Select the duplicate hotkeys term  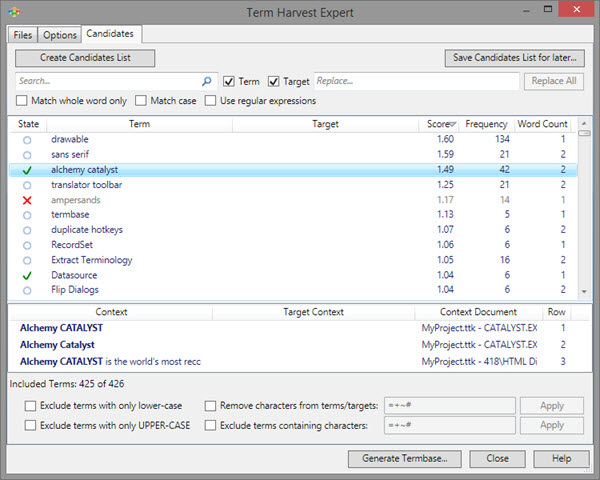87,230
